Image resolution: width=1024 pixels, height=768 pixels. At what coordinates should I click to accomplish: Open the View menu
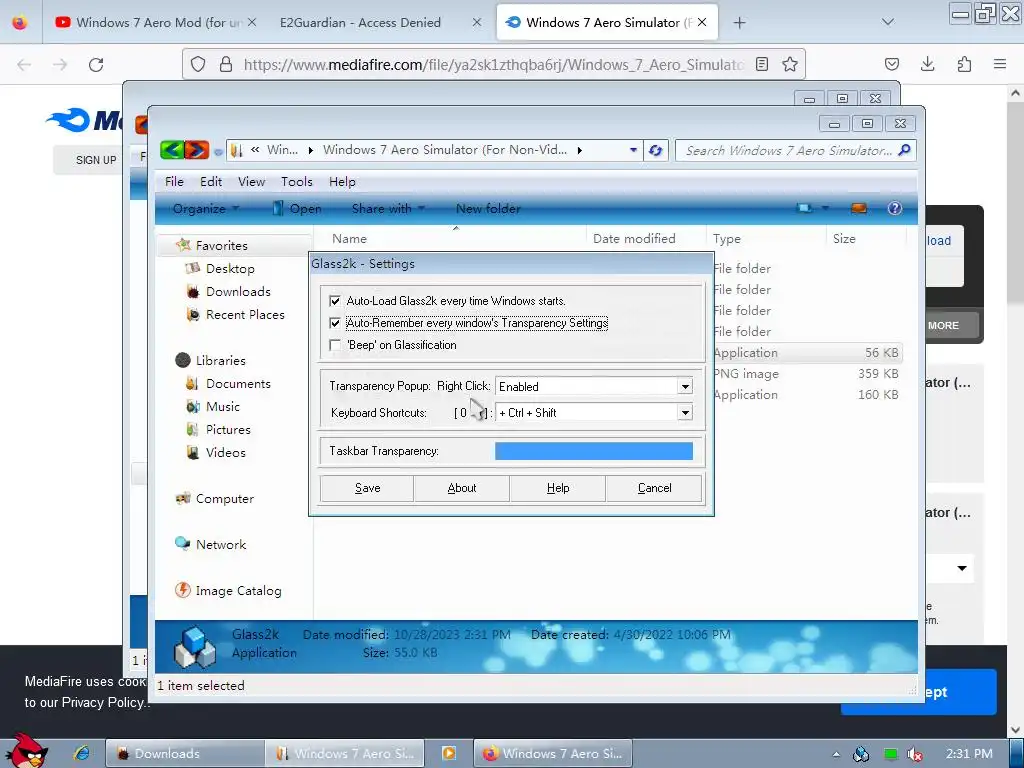click(251, 182)
